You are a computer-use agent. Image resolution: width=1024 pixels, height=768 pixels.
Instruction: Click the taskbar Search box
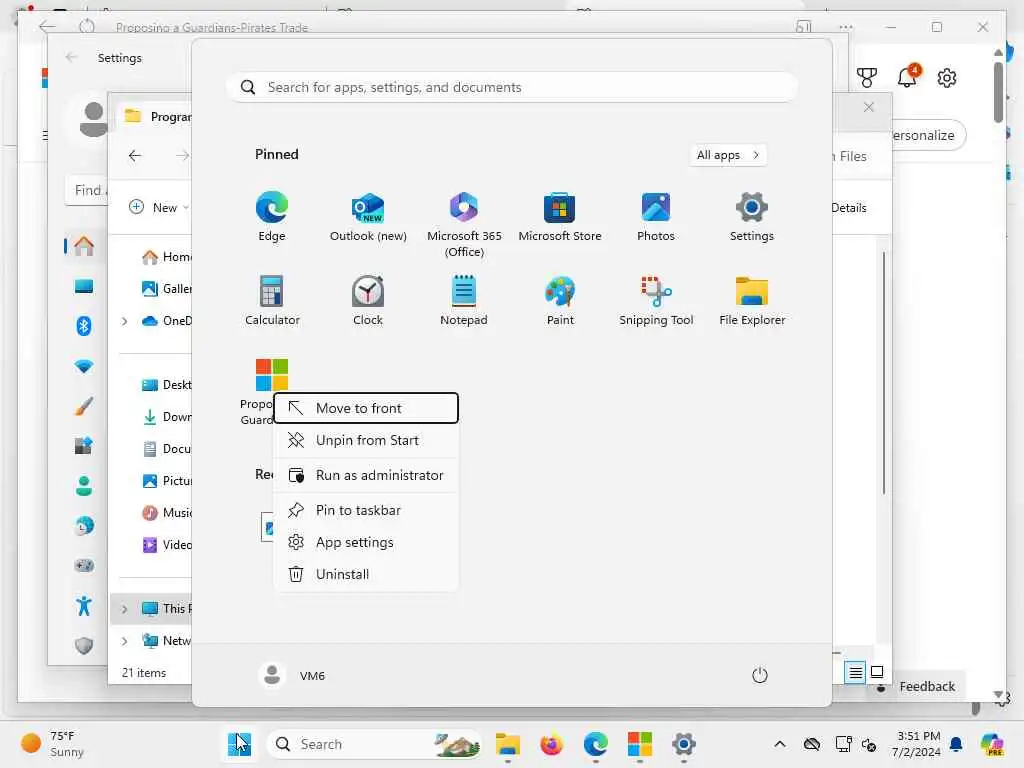(x=374, y=744)
